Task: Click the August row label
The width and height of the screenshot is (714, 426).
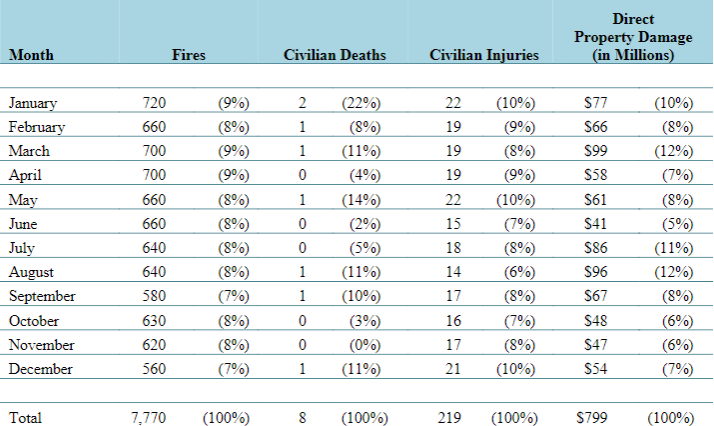Action: click(31, 272)
